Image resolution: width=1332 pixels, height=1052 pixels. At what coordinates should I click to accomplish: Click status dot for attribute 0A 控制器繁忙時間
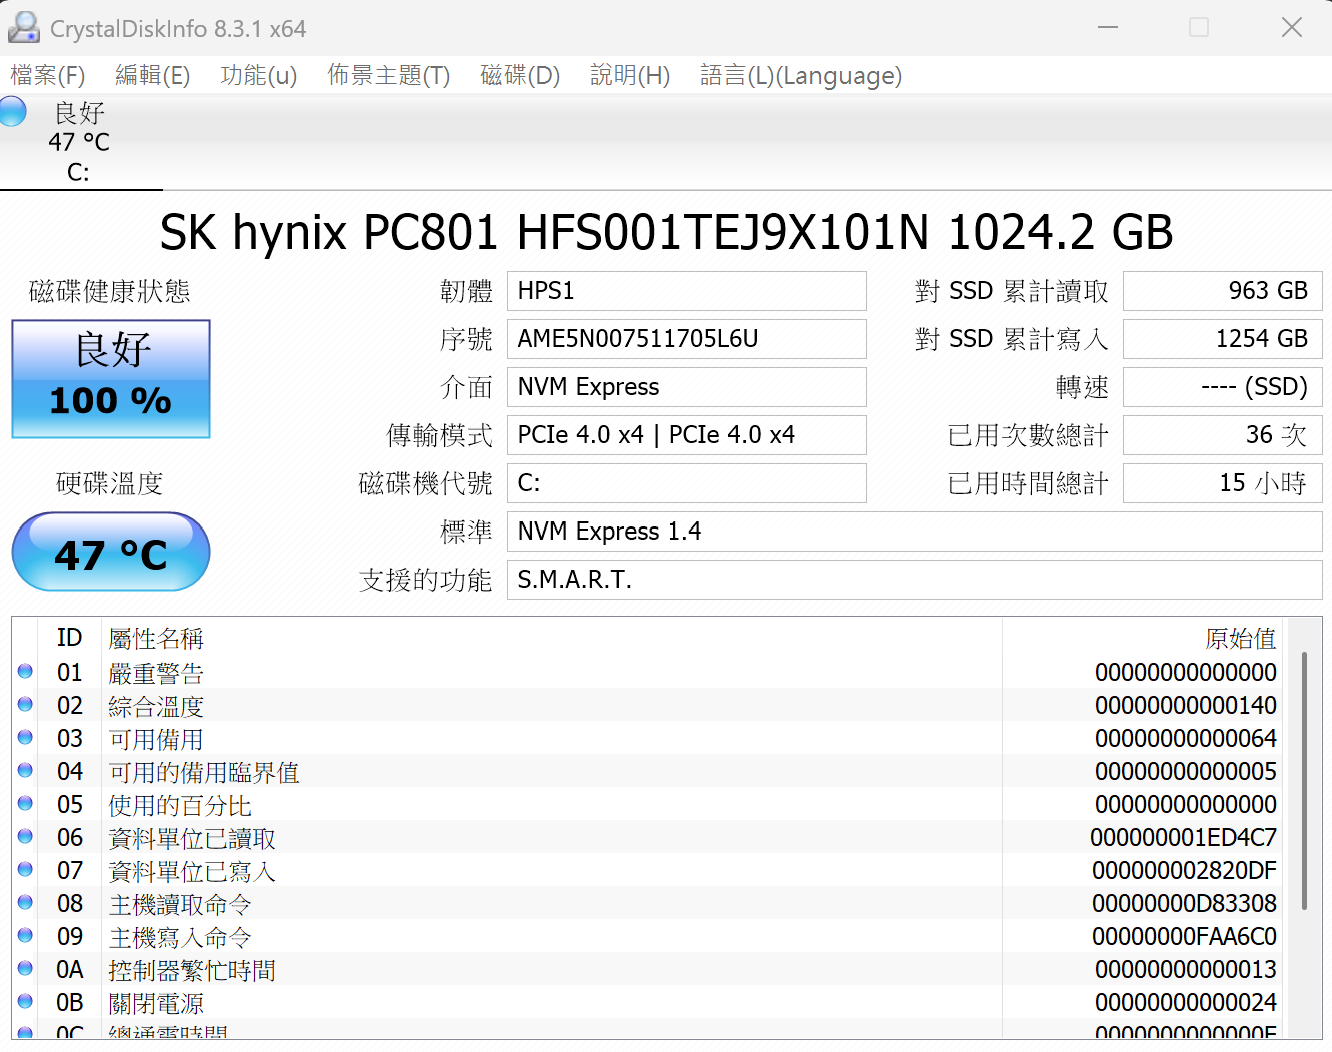(26, 969)
